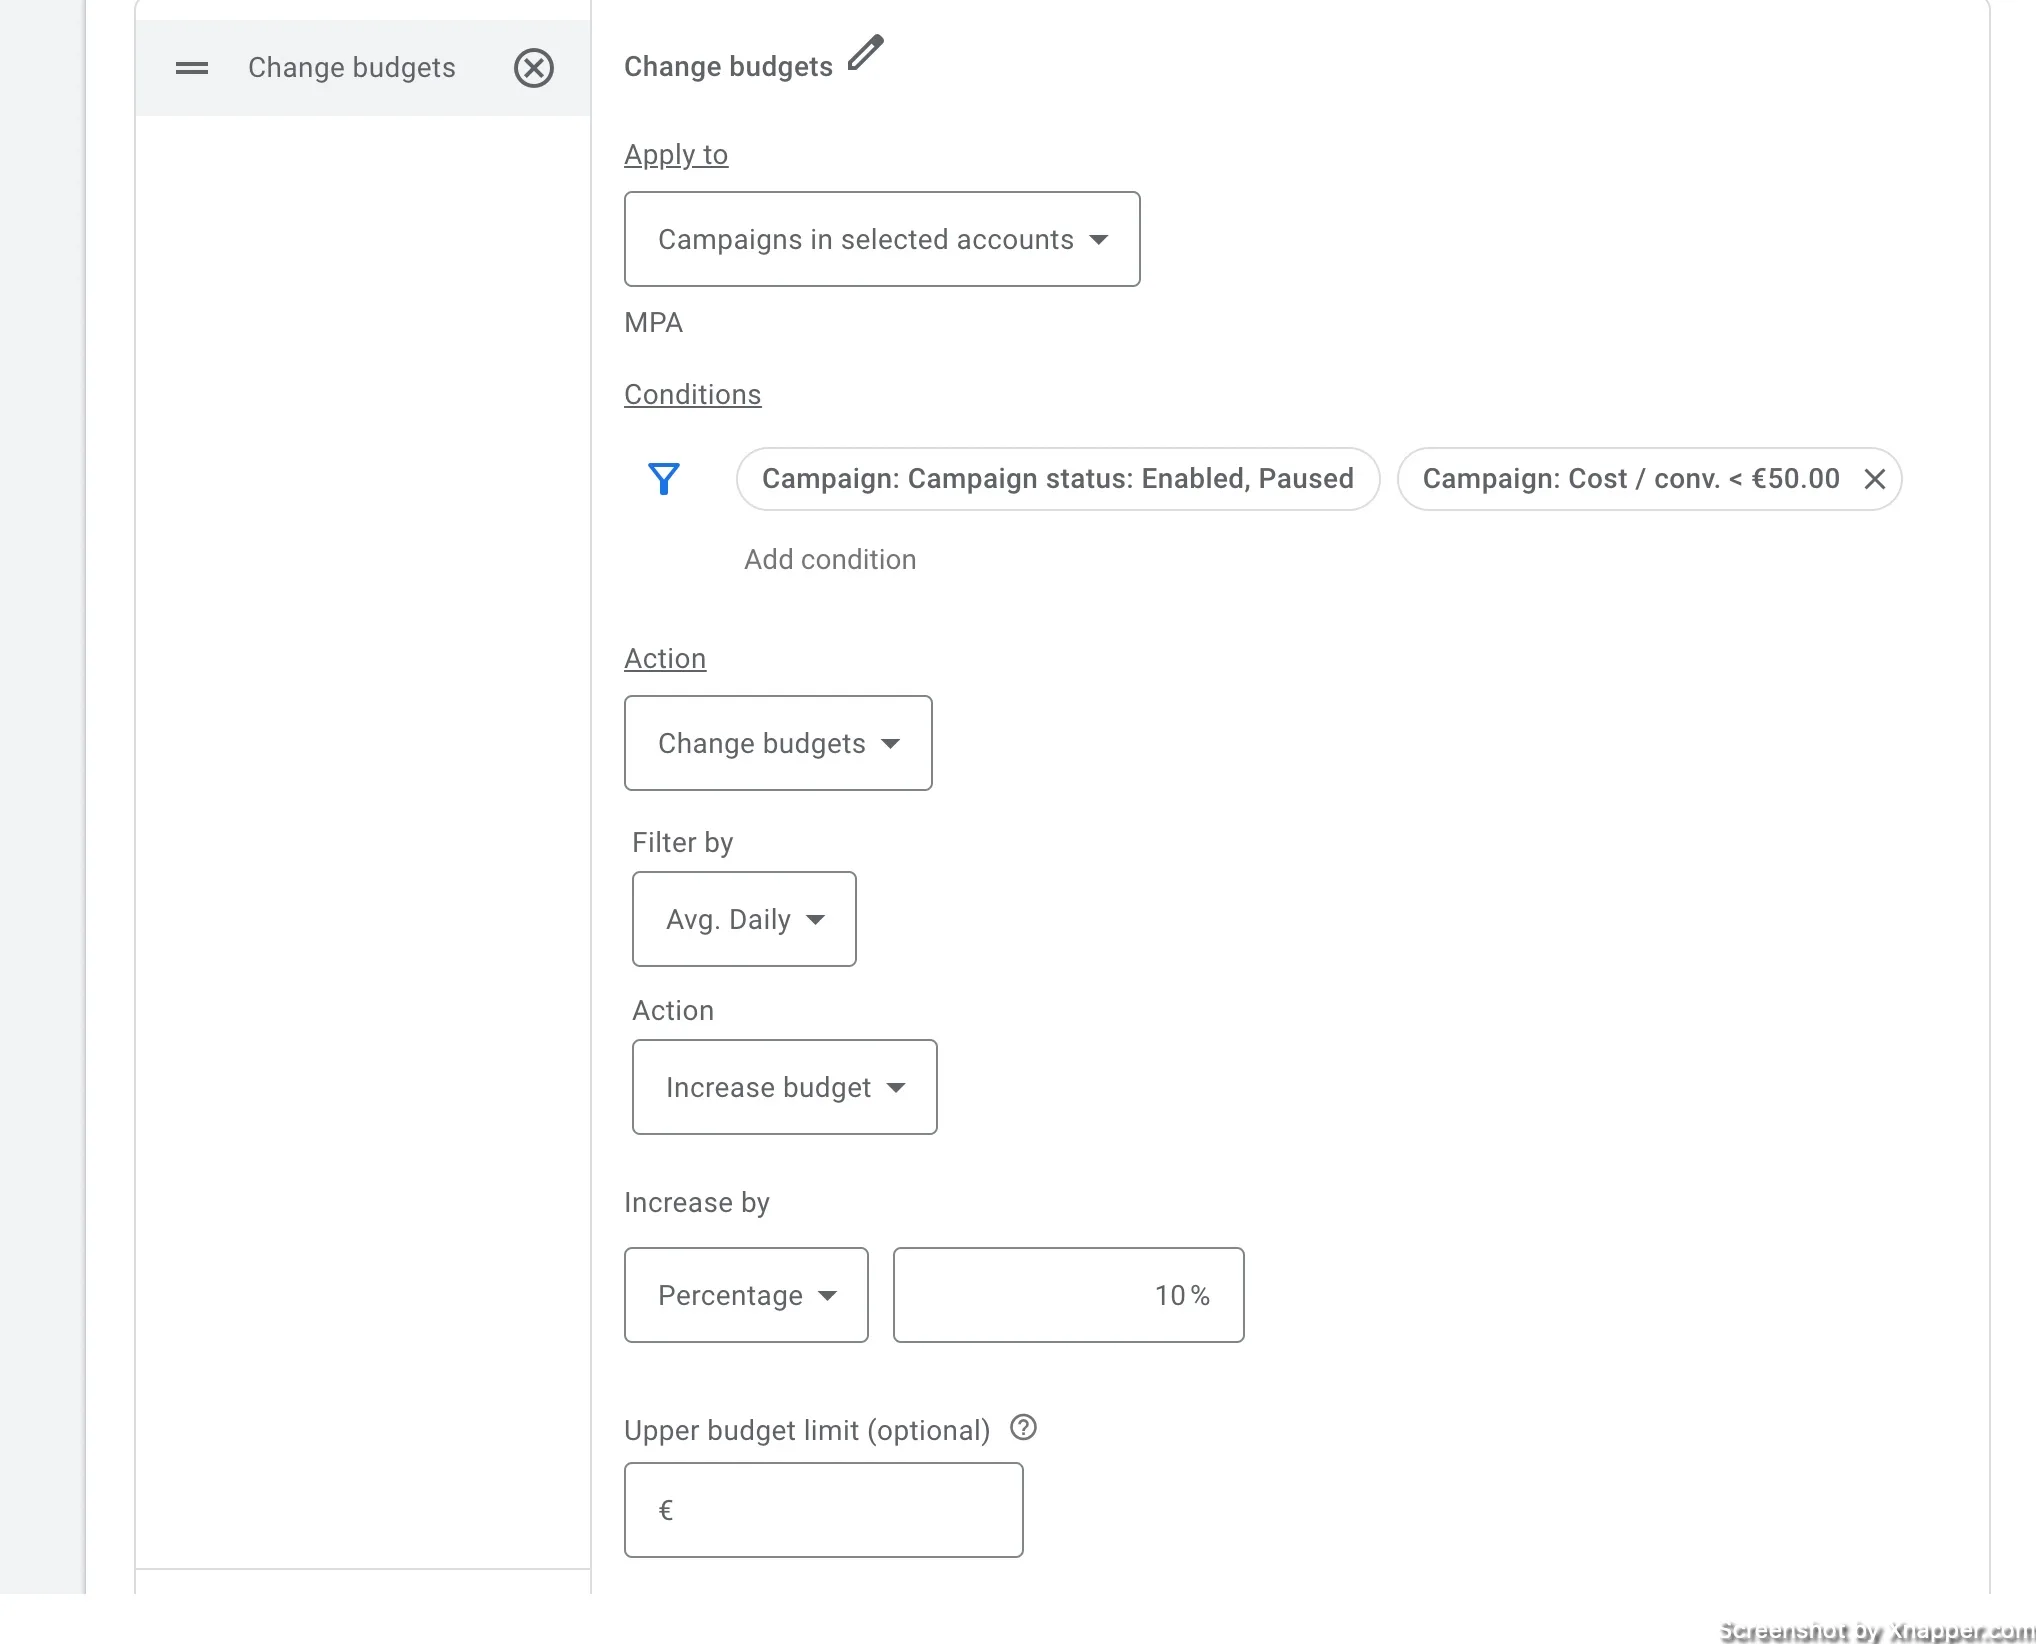Click the underlined Action heading
The image size is (2036, 1644).
point(665,659)
